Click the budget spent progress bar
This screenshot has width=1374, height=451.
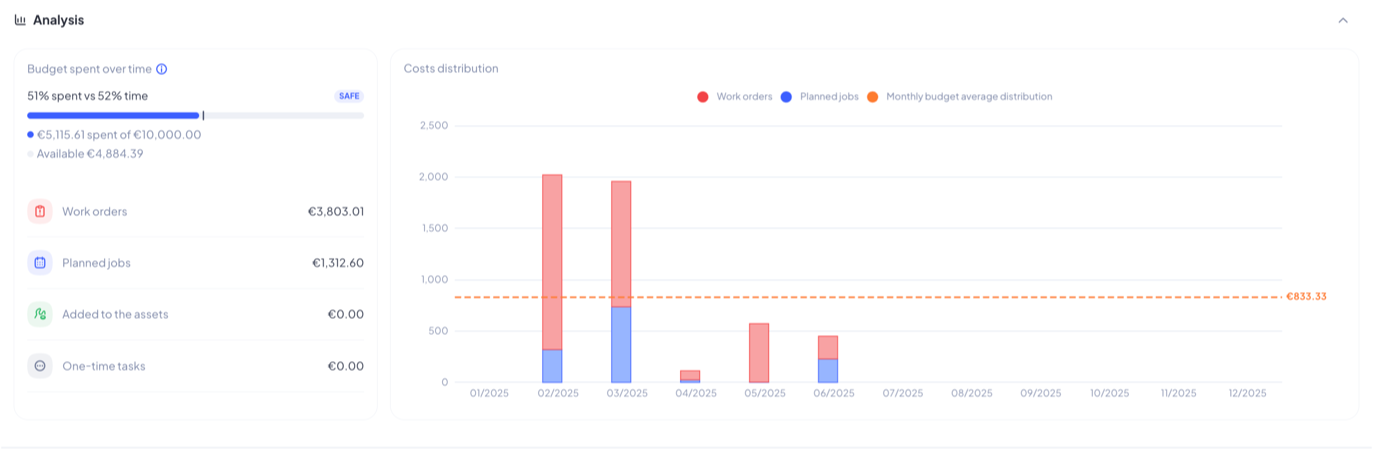point(195,116)
